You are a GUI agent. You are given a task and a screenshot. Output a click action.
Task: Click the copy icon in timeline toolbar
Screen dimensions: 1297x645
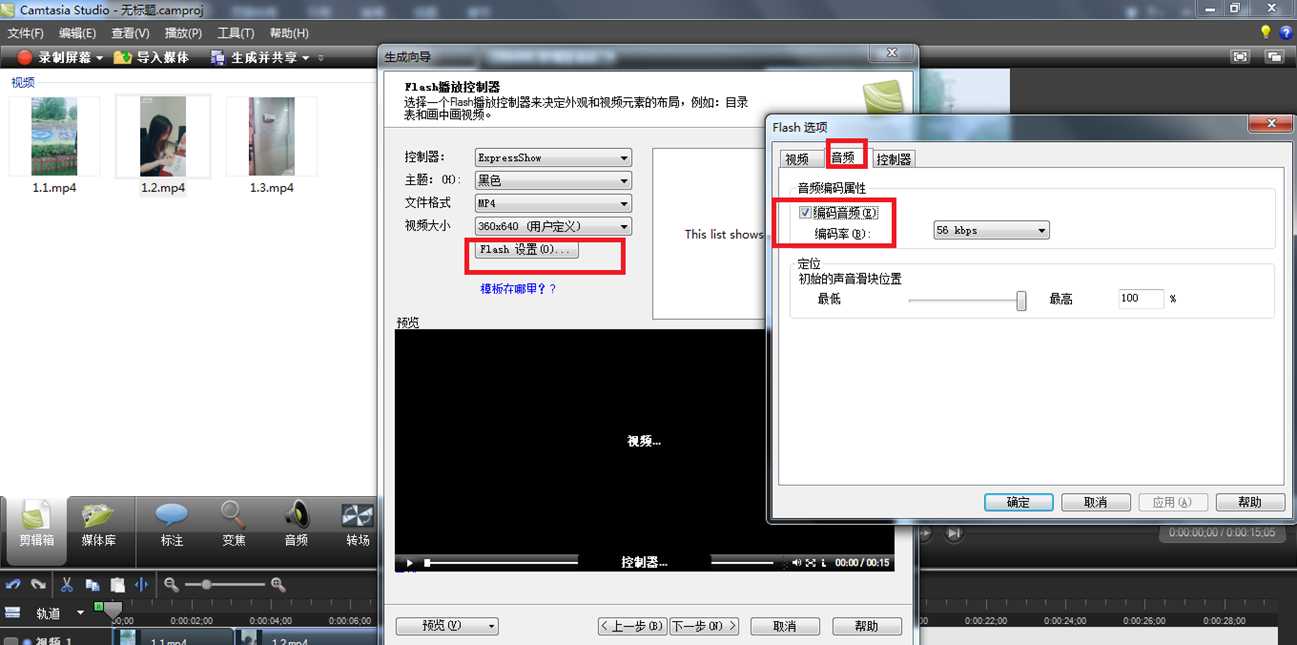[x=92, y=585]
